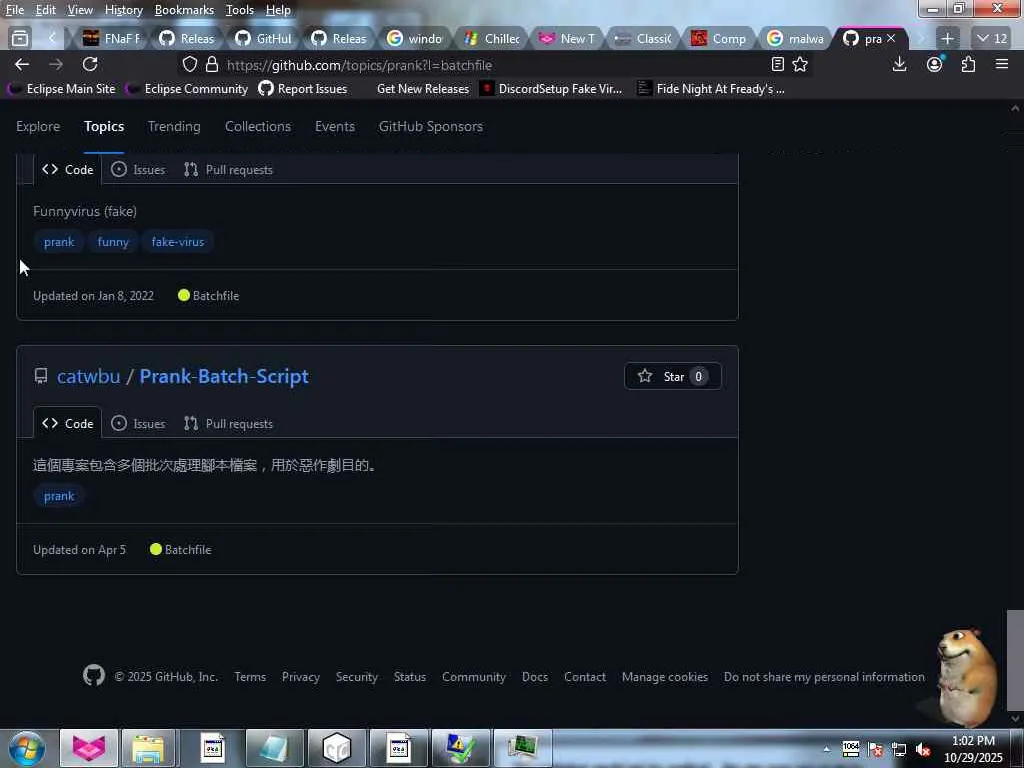Open Firefox View on the tab bar
The height and width of the screenshot is (768, 1024).
coord(20,39)
